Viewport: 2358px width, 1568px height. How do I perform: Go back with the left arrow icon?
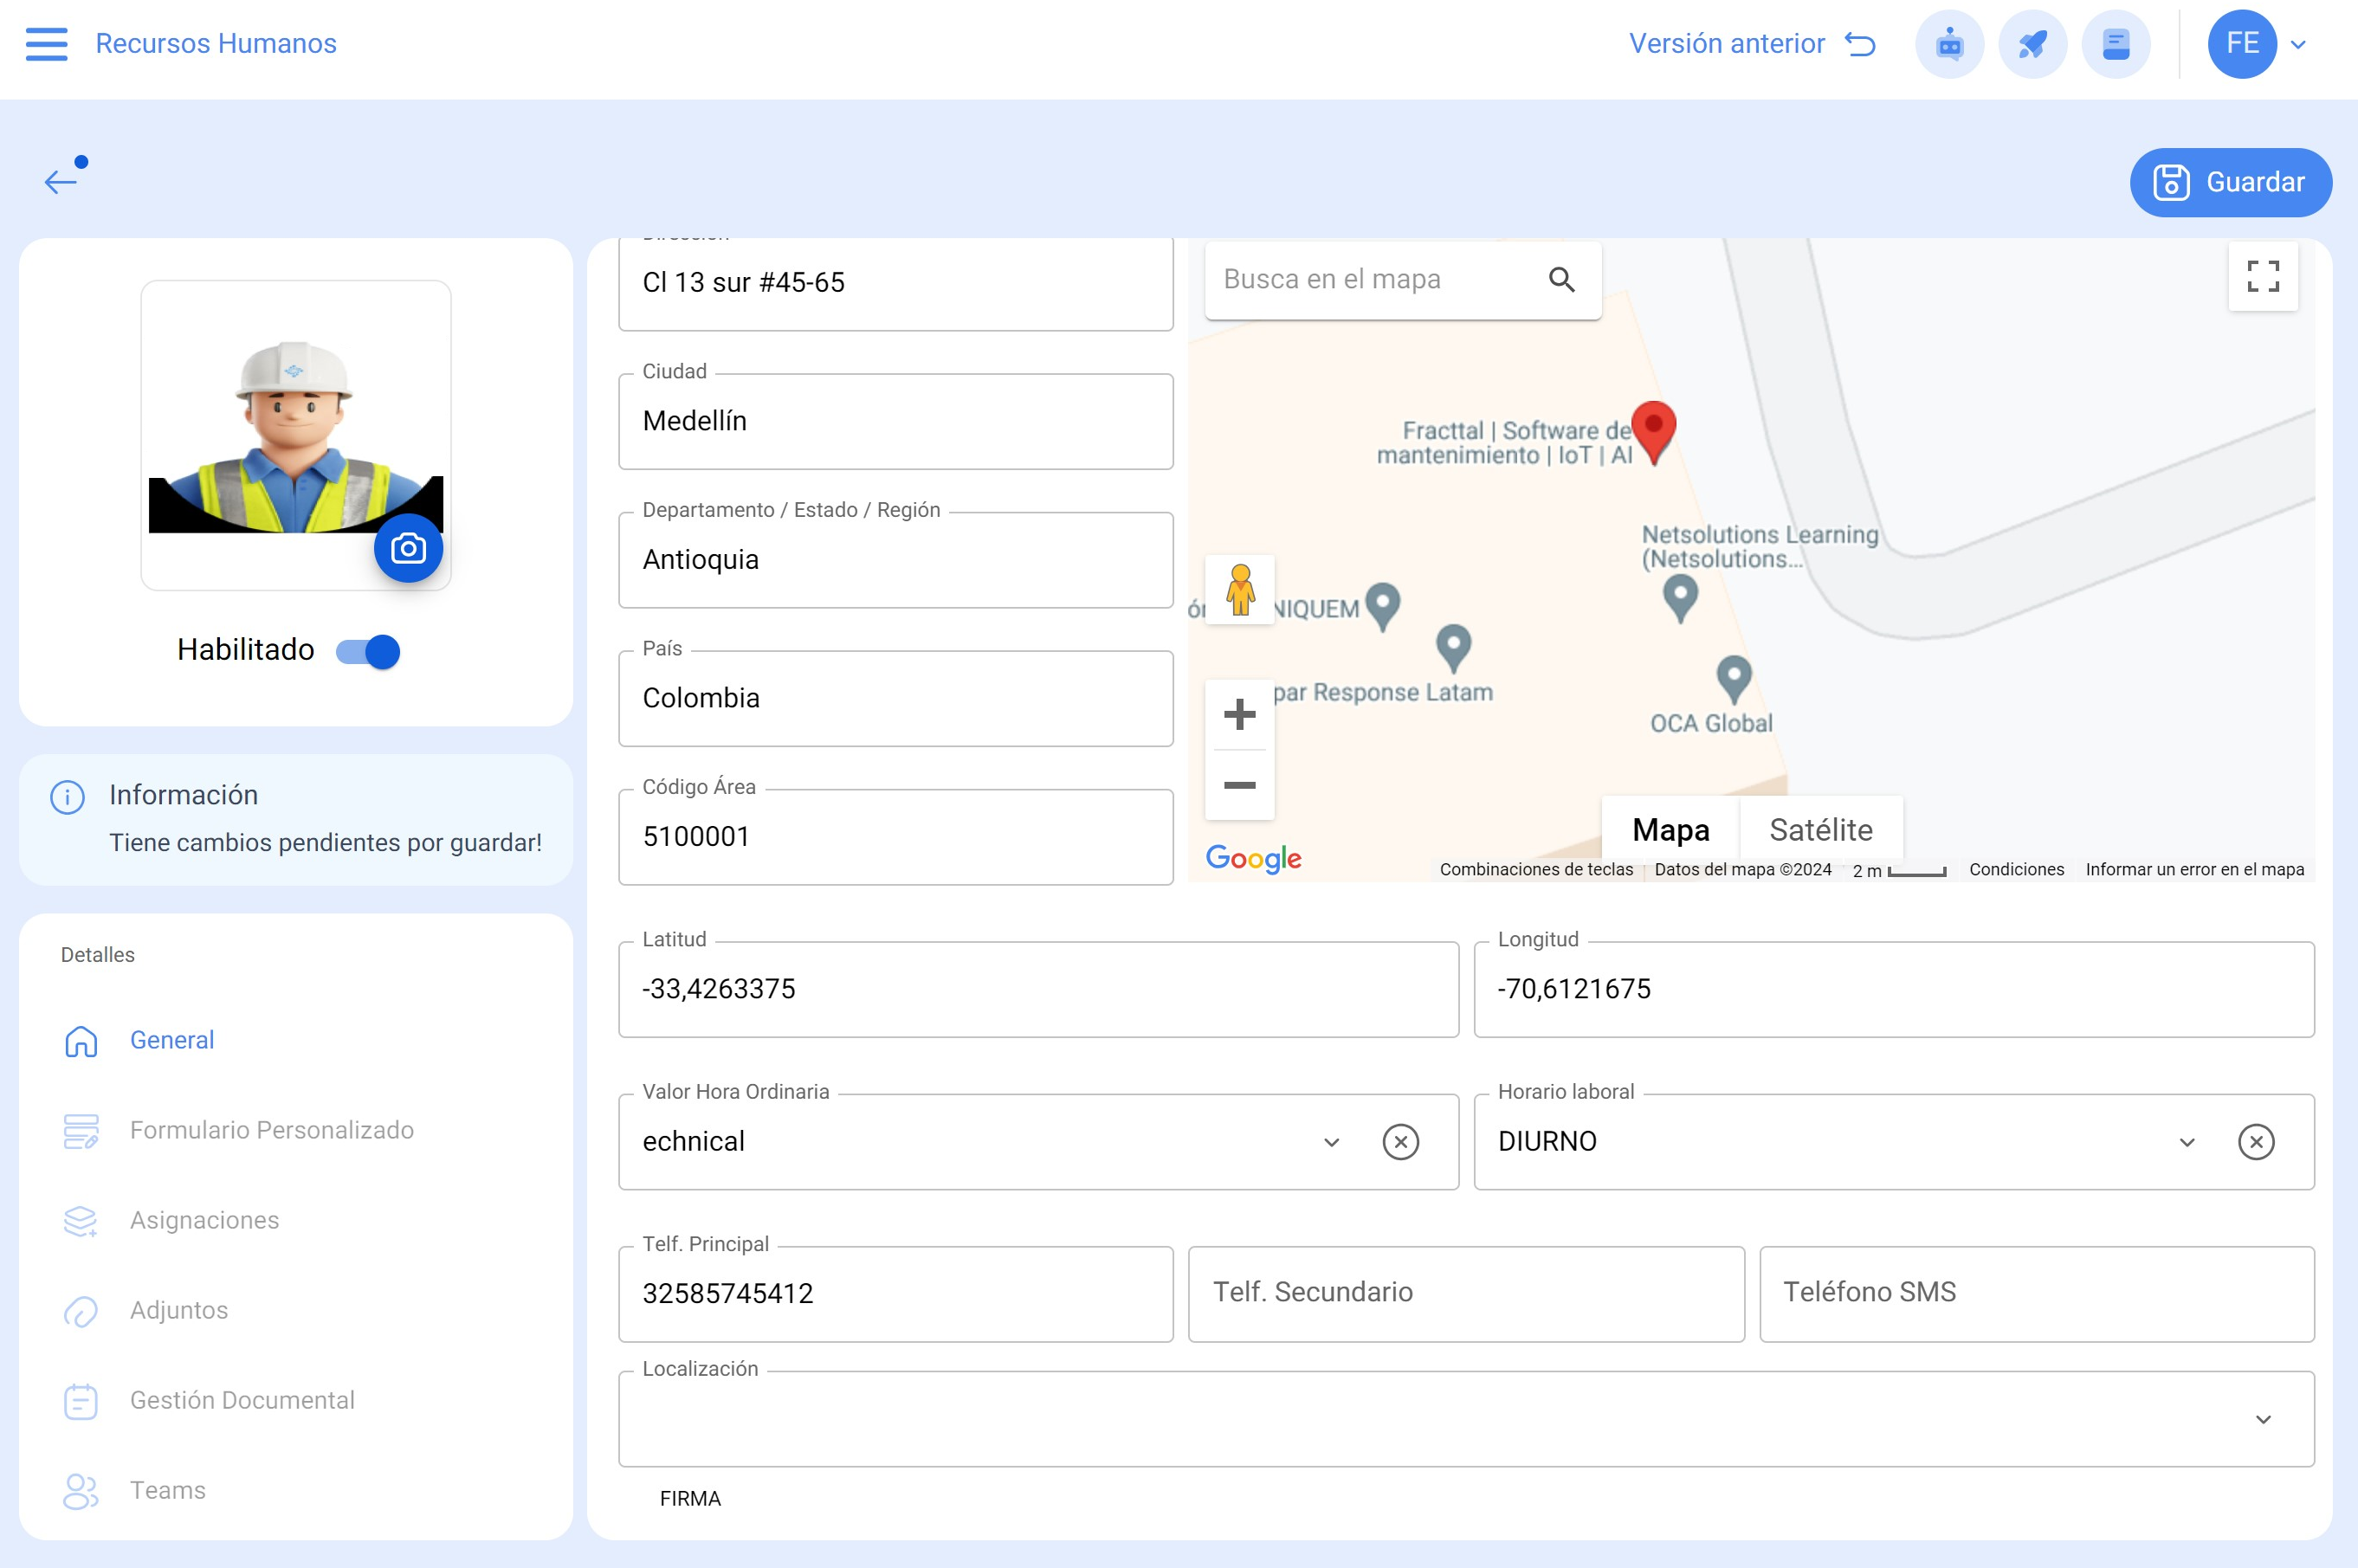[x=60, y=181]
